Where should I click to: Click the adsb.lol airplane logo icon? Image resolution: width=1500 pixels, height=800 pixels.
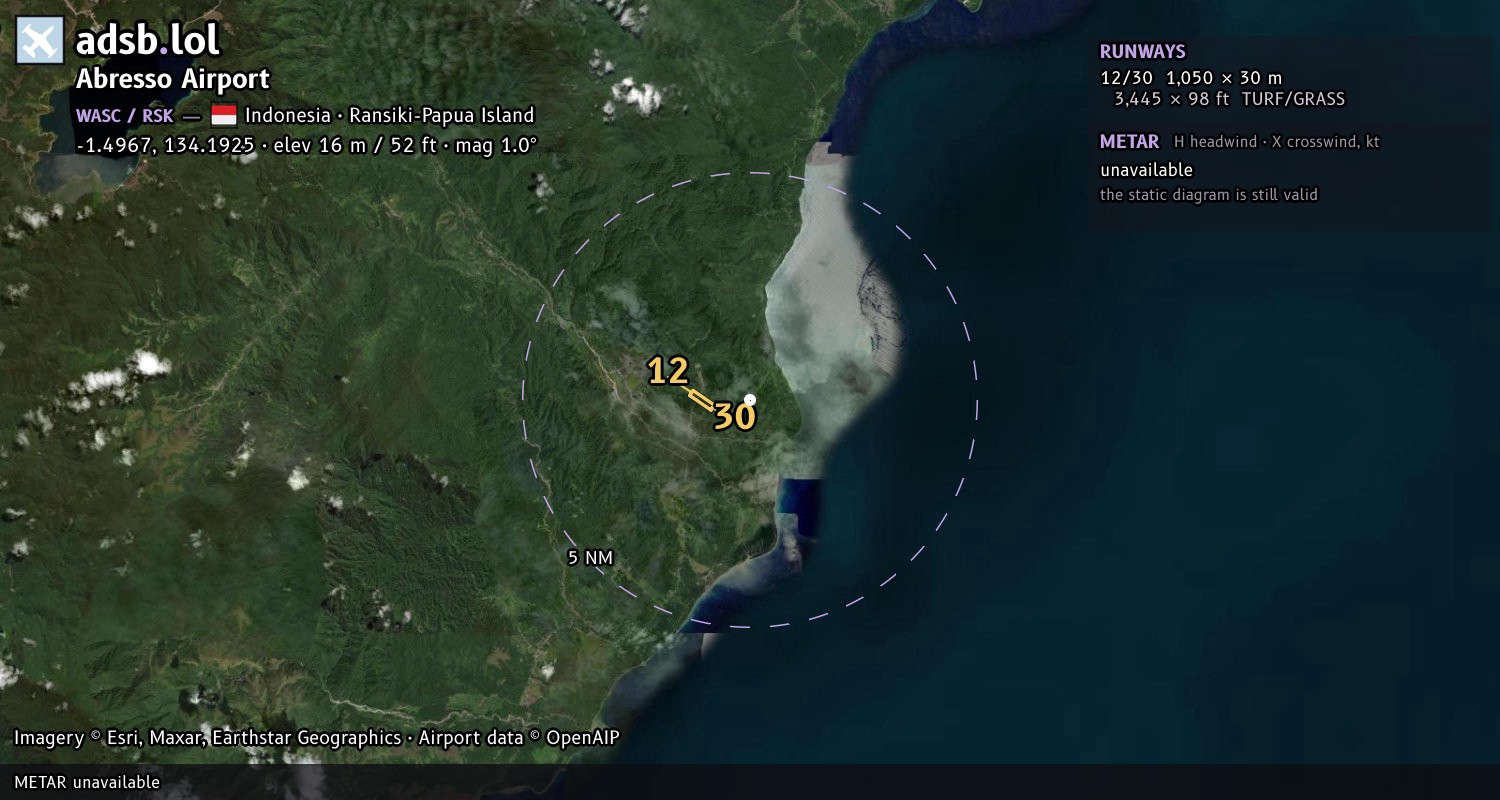(x=40, y=41)
